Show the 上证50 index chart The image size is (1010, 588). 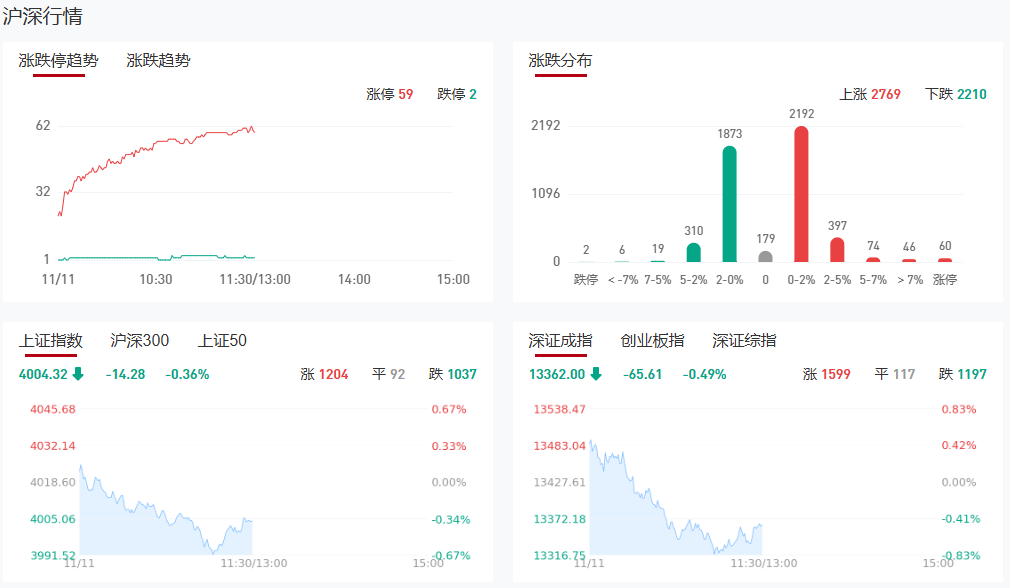[x=222, y=341]
